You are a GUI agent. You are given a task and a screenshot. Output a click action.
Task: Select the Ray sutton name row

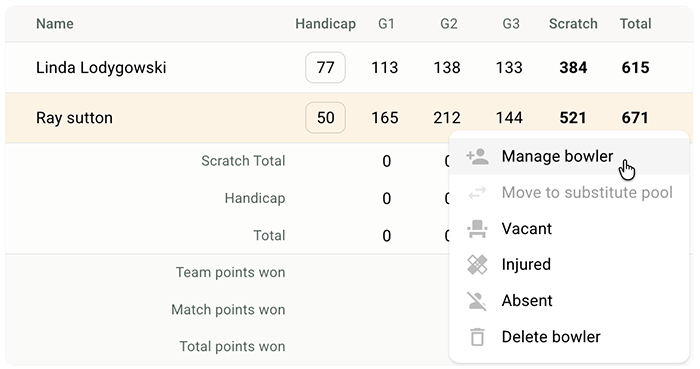pos(349,118)
